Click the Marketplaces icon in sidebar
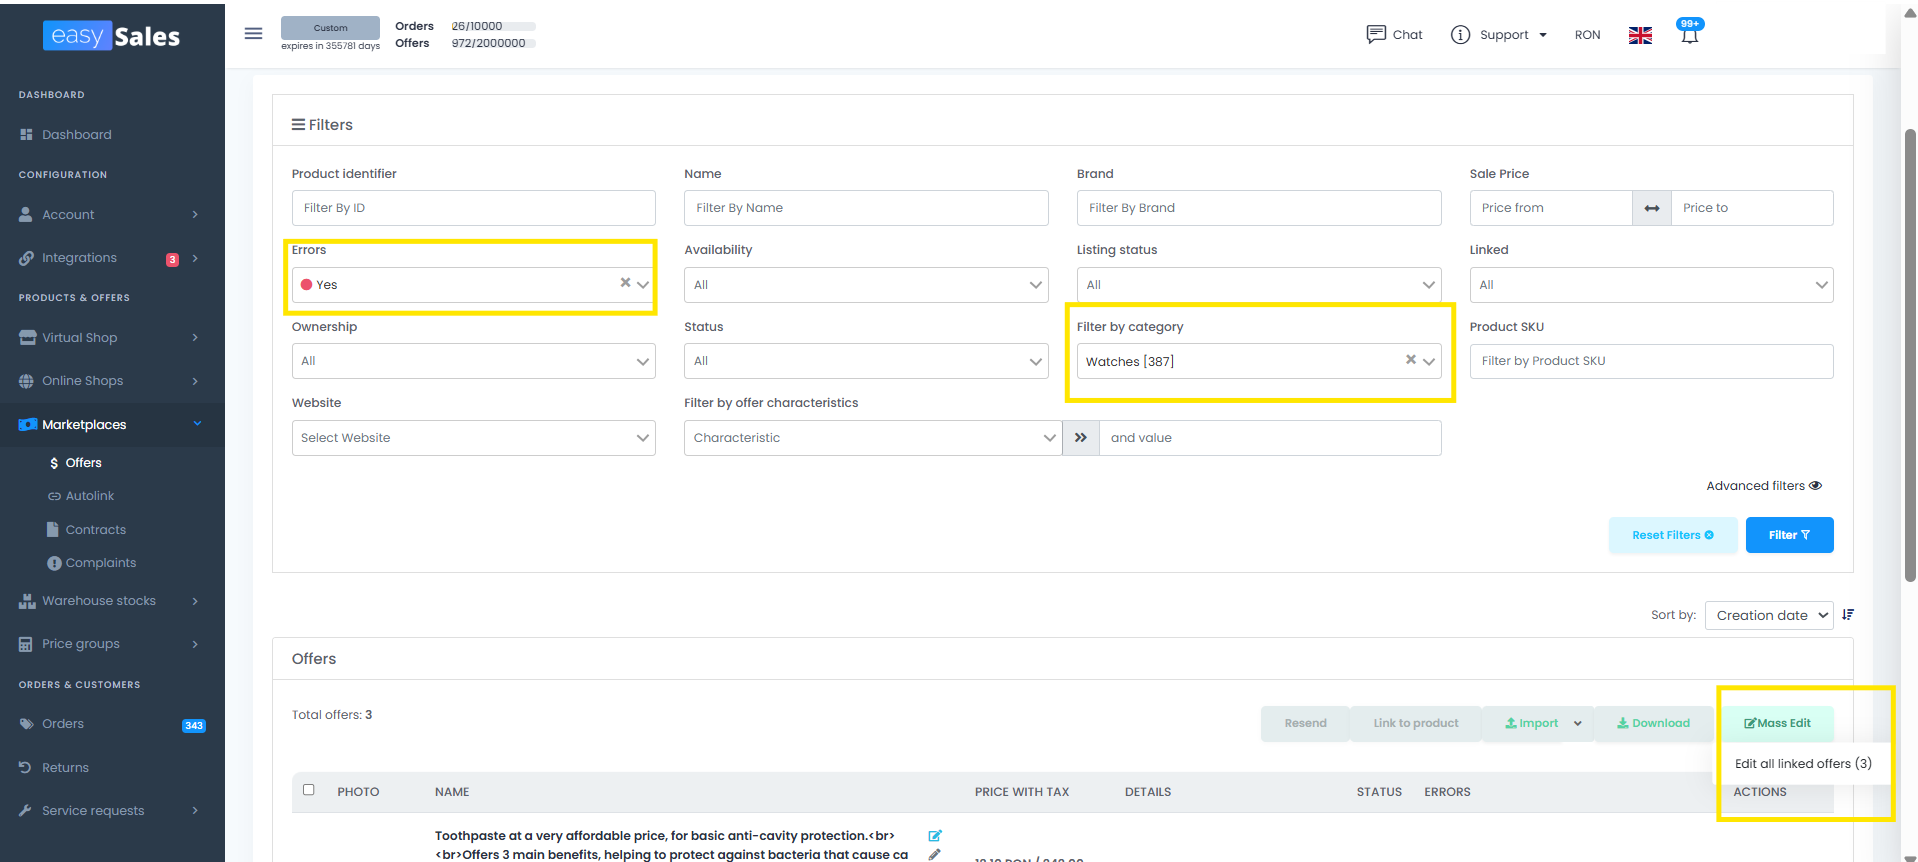Image resolution: width=1918 pixels, height=862 pixels. [28, 425]
